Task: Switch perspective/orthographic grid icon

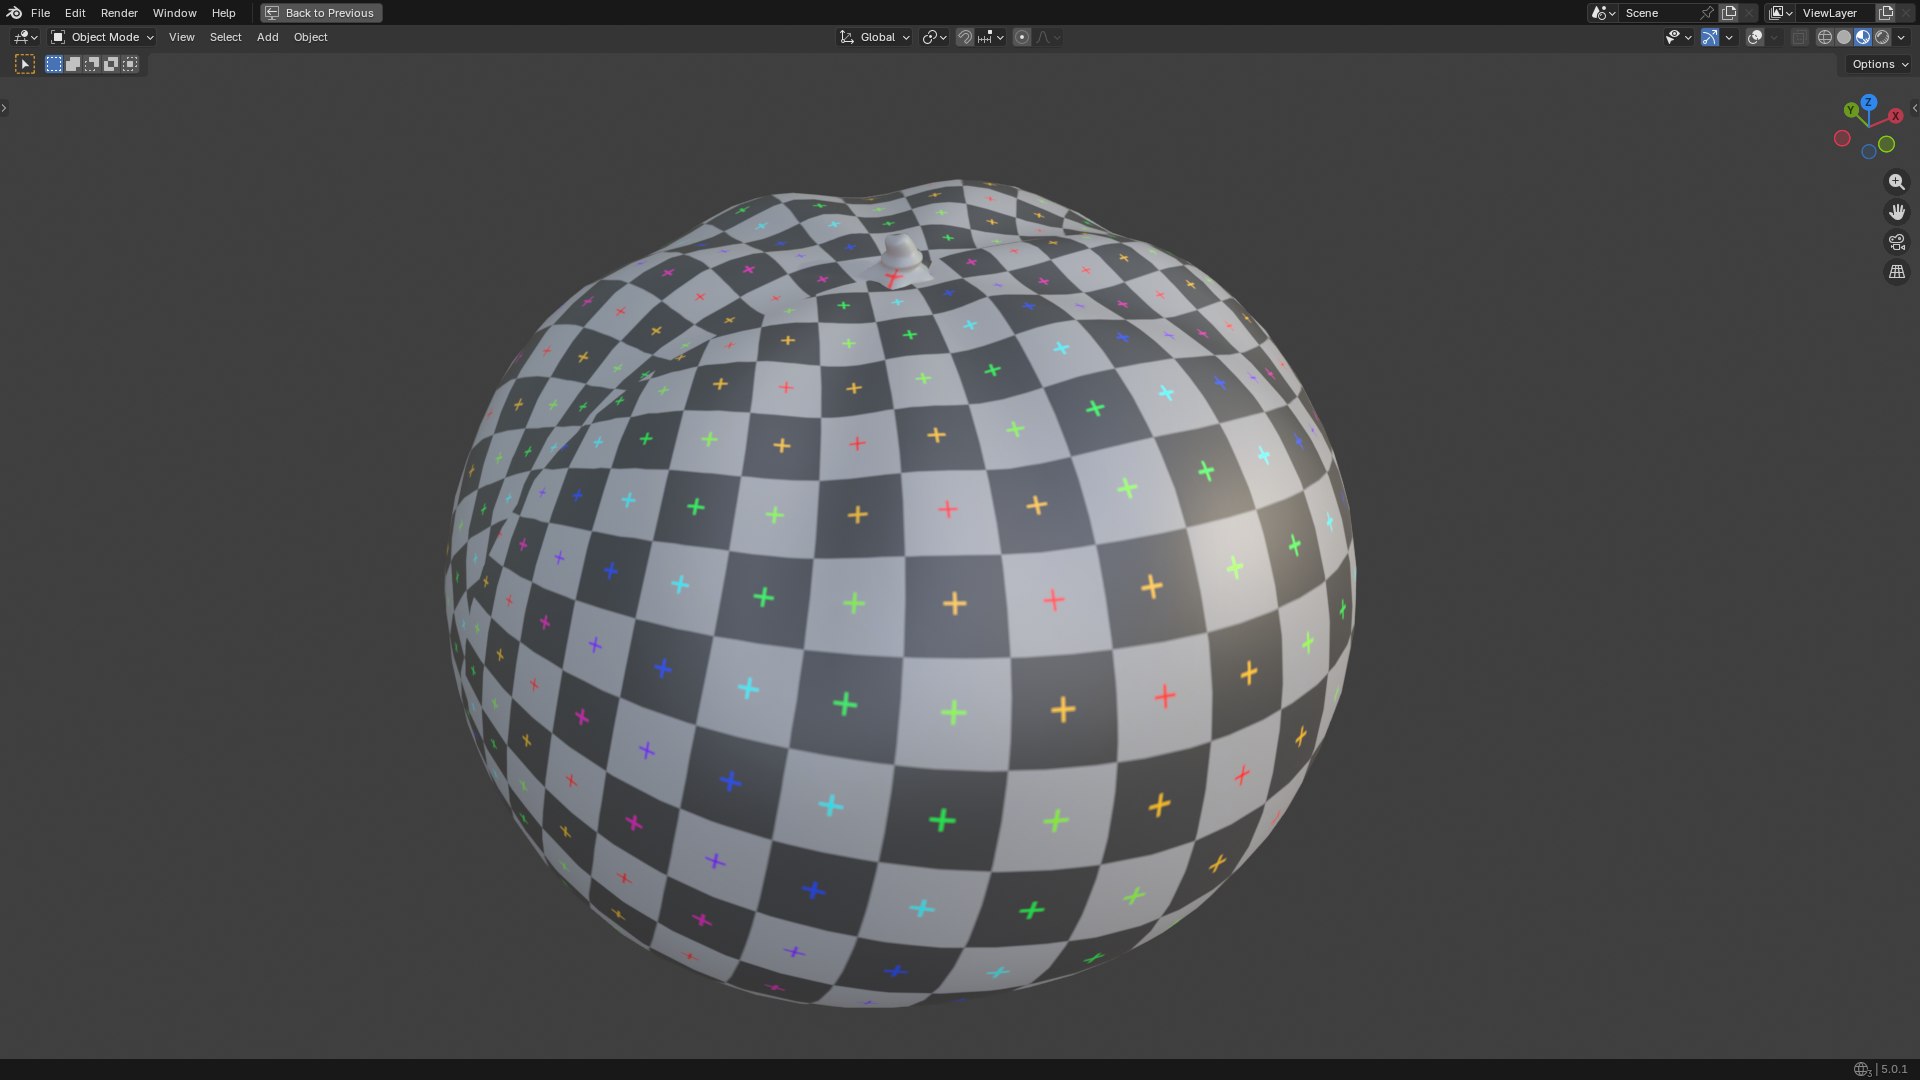Action: [x=1896, y=272]
